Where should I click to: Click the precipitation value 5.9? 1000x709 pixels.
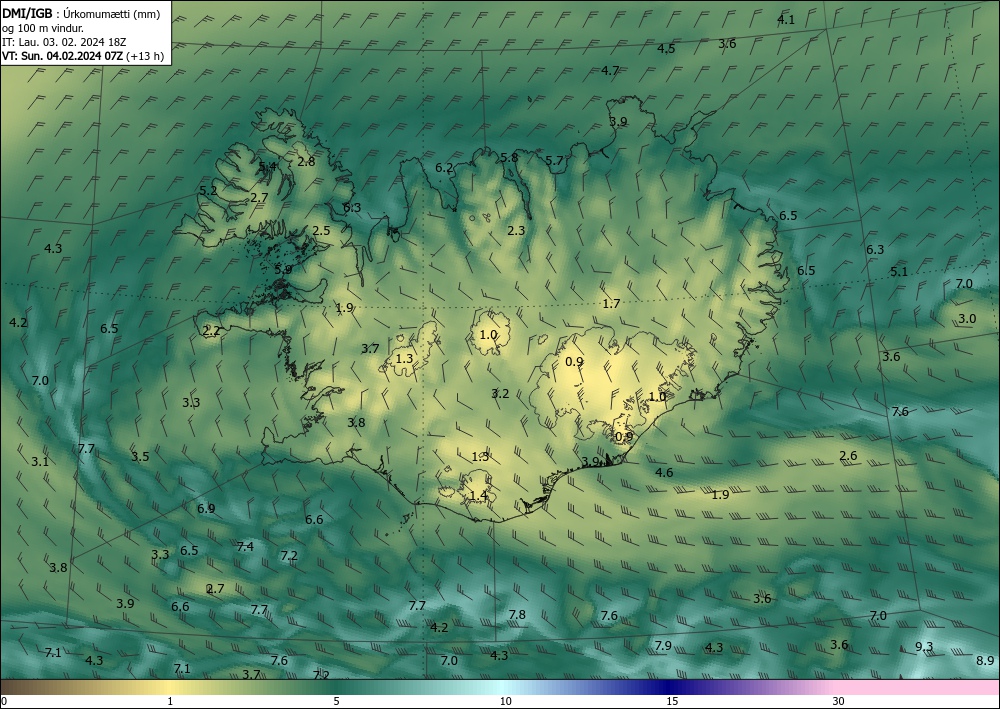(x=283, y=270)
